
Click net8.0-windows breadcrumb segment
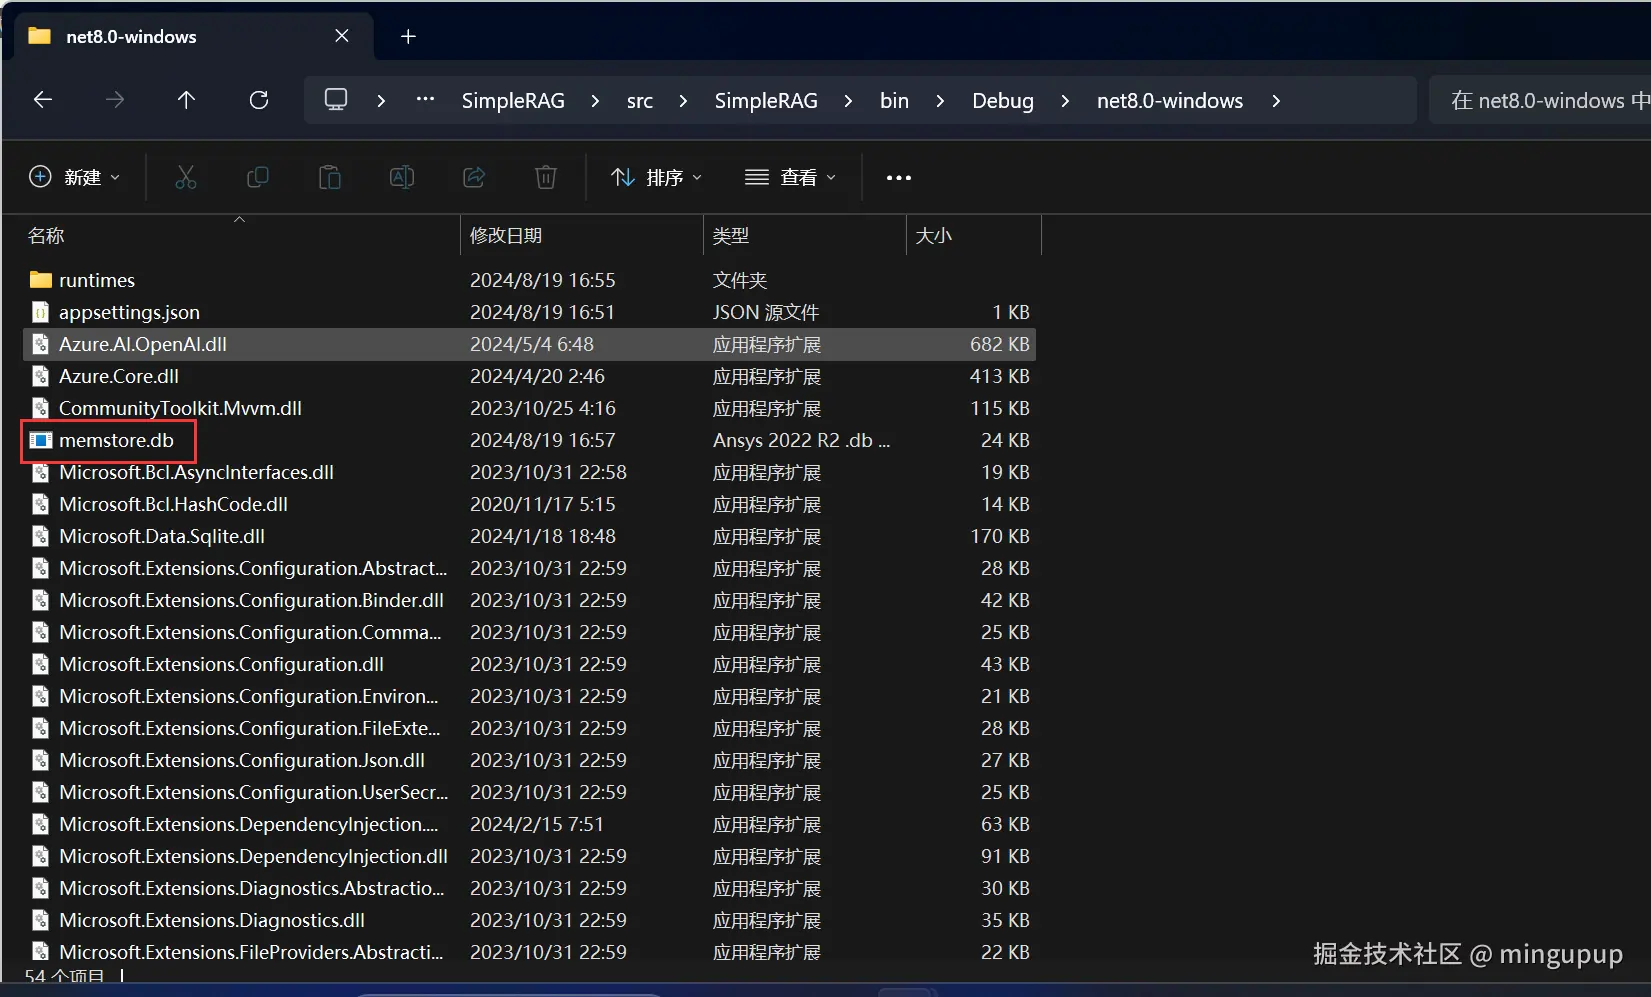(1170, 101)
